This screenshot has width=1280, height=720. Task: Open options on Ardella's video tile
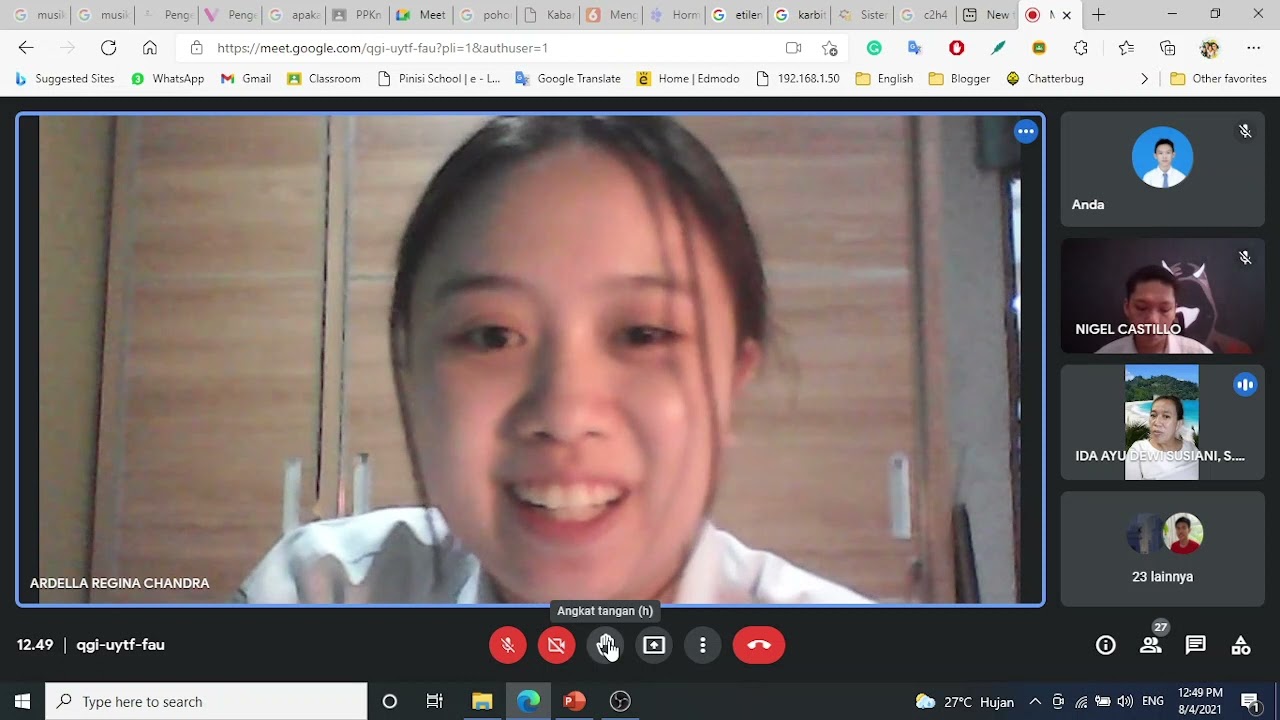click(1026, 131)
